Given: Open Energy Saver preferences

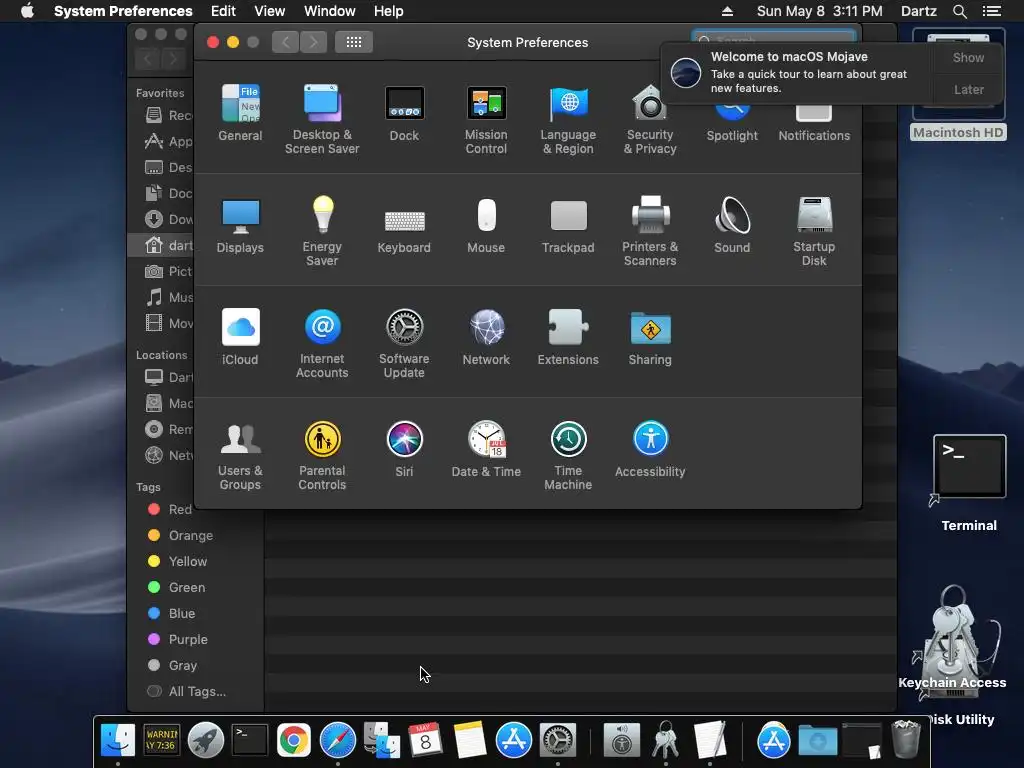Looking at the screenshot, I should point(322,231).
